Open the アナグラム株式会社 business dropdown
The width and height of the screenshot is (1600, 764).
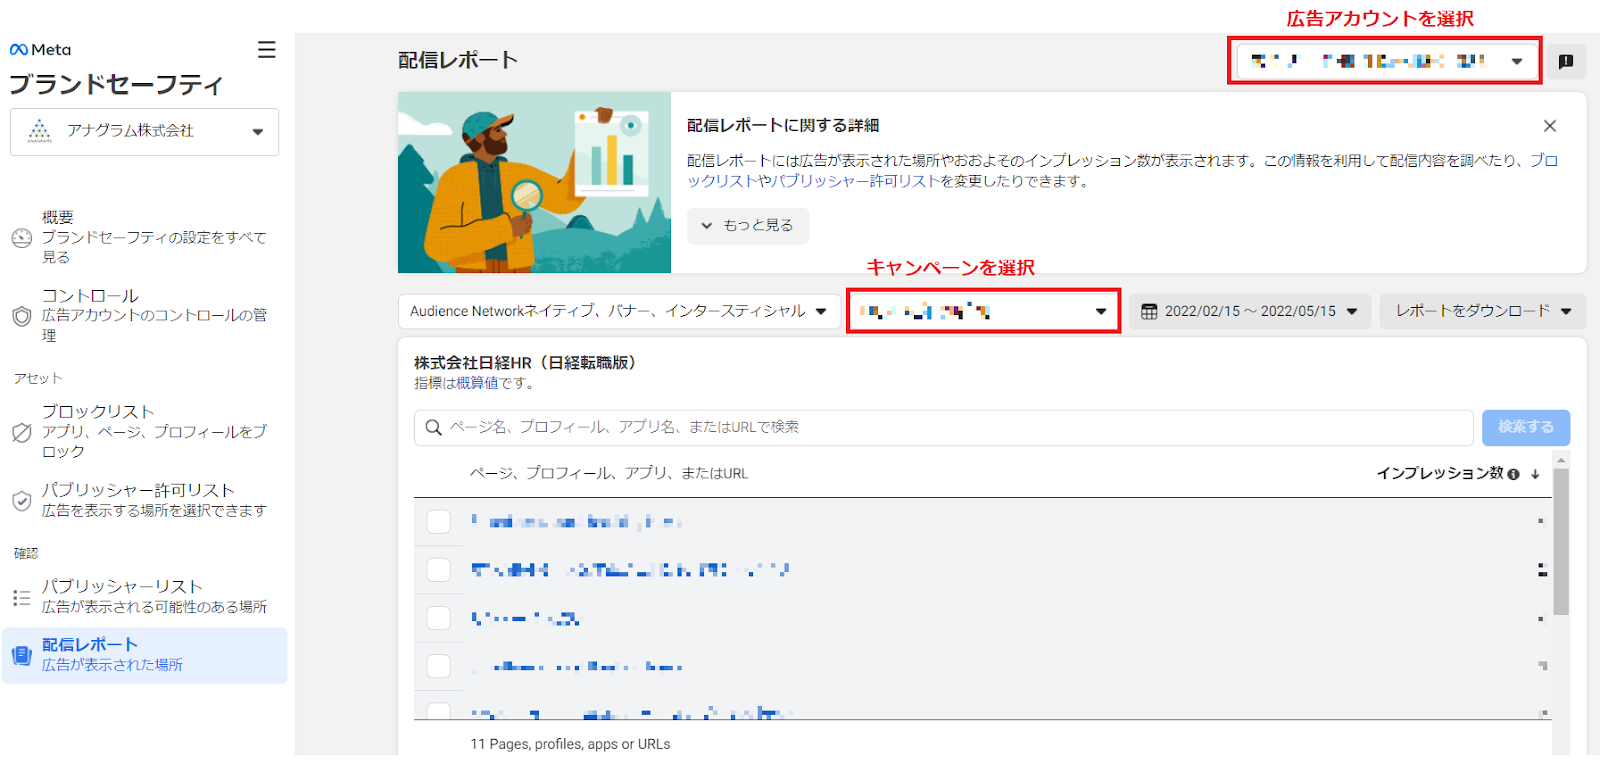click(144, 132)
